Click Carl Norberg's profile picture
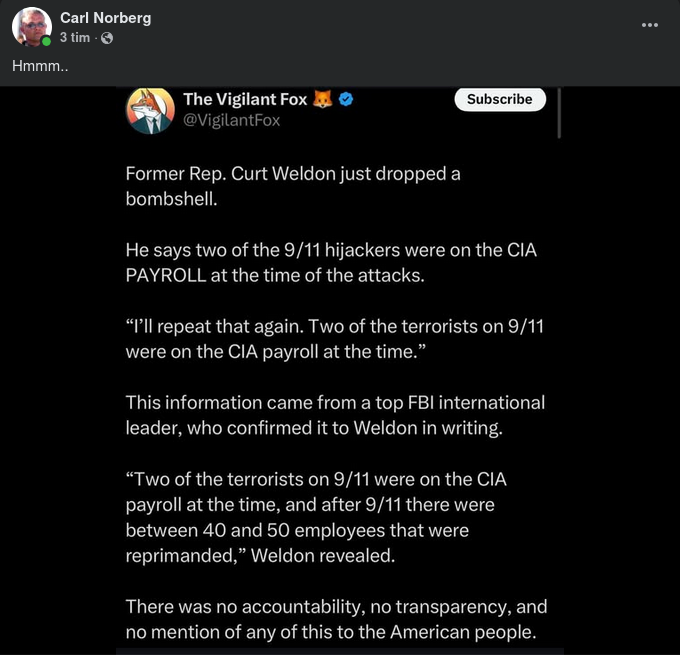This screenshot has height=655, width=680. point(32,27)
